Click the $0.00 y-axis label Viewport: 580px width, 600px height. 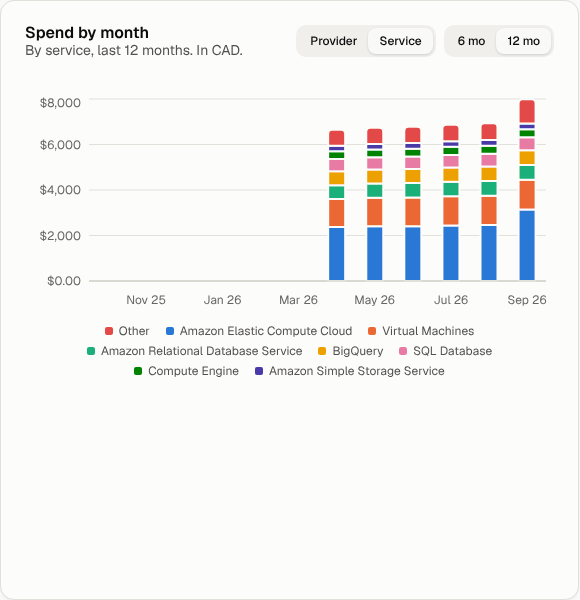tap(64, 281)
